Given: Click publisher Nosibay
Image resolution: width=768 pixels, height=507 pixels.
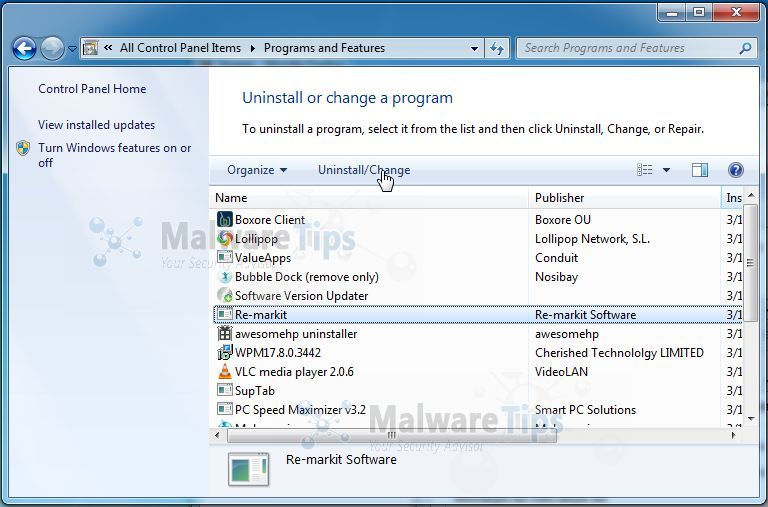Looking at the screenshot, I should 556,277.
